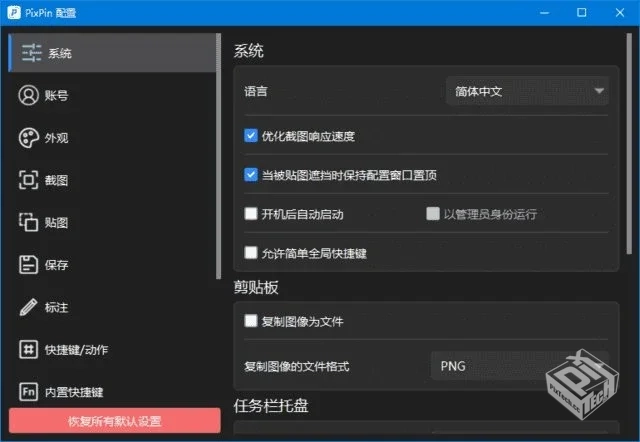
Task: Click the 贴图 pin copy icon
Action: [x=29, y=222]
